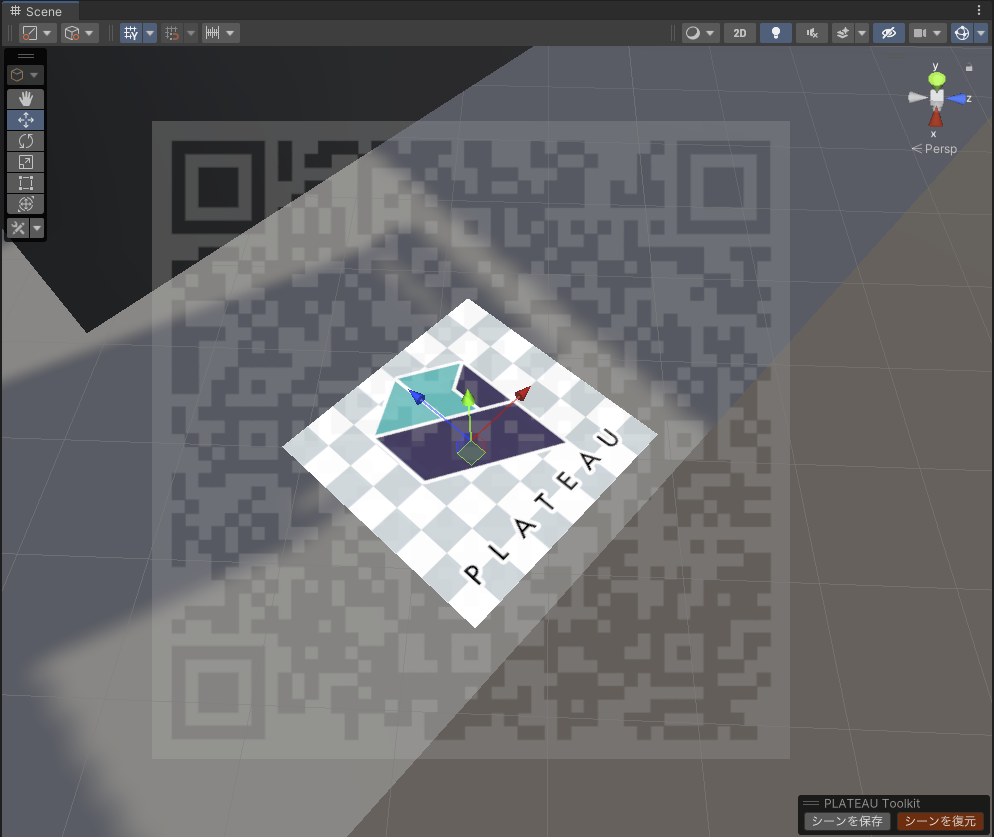Image resolution: width=994 pixels, height=837 pixels.
Task: Expand the custom editor tools dropdown arrow
Action: pyautogui.click(x=37, y=228)
